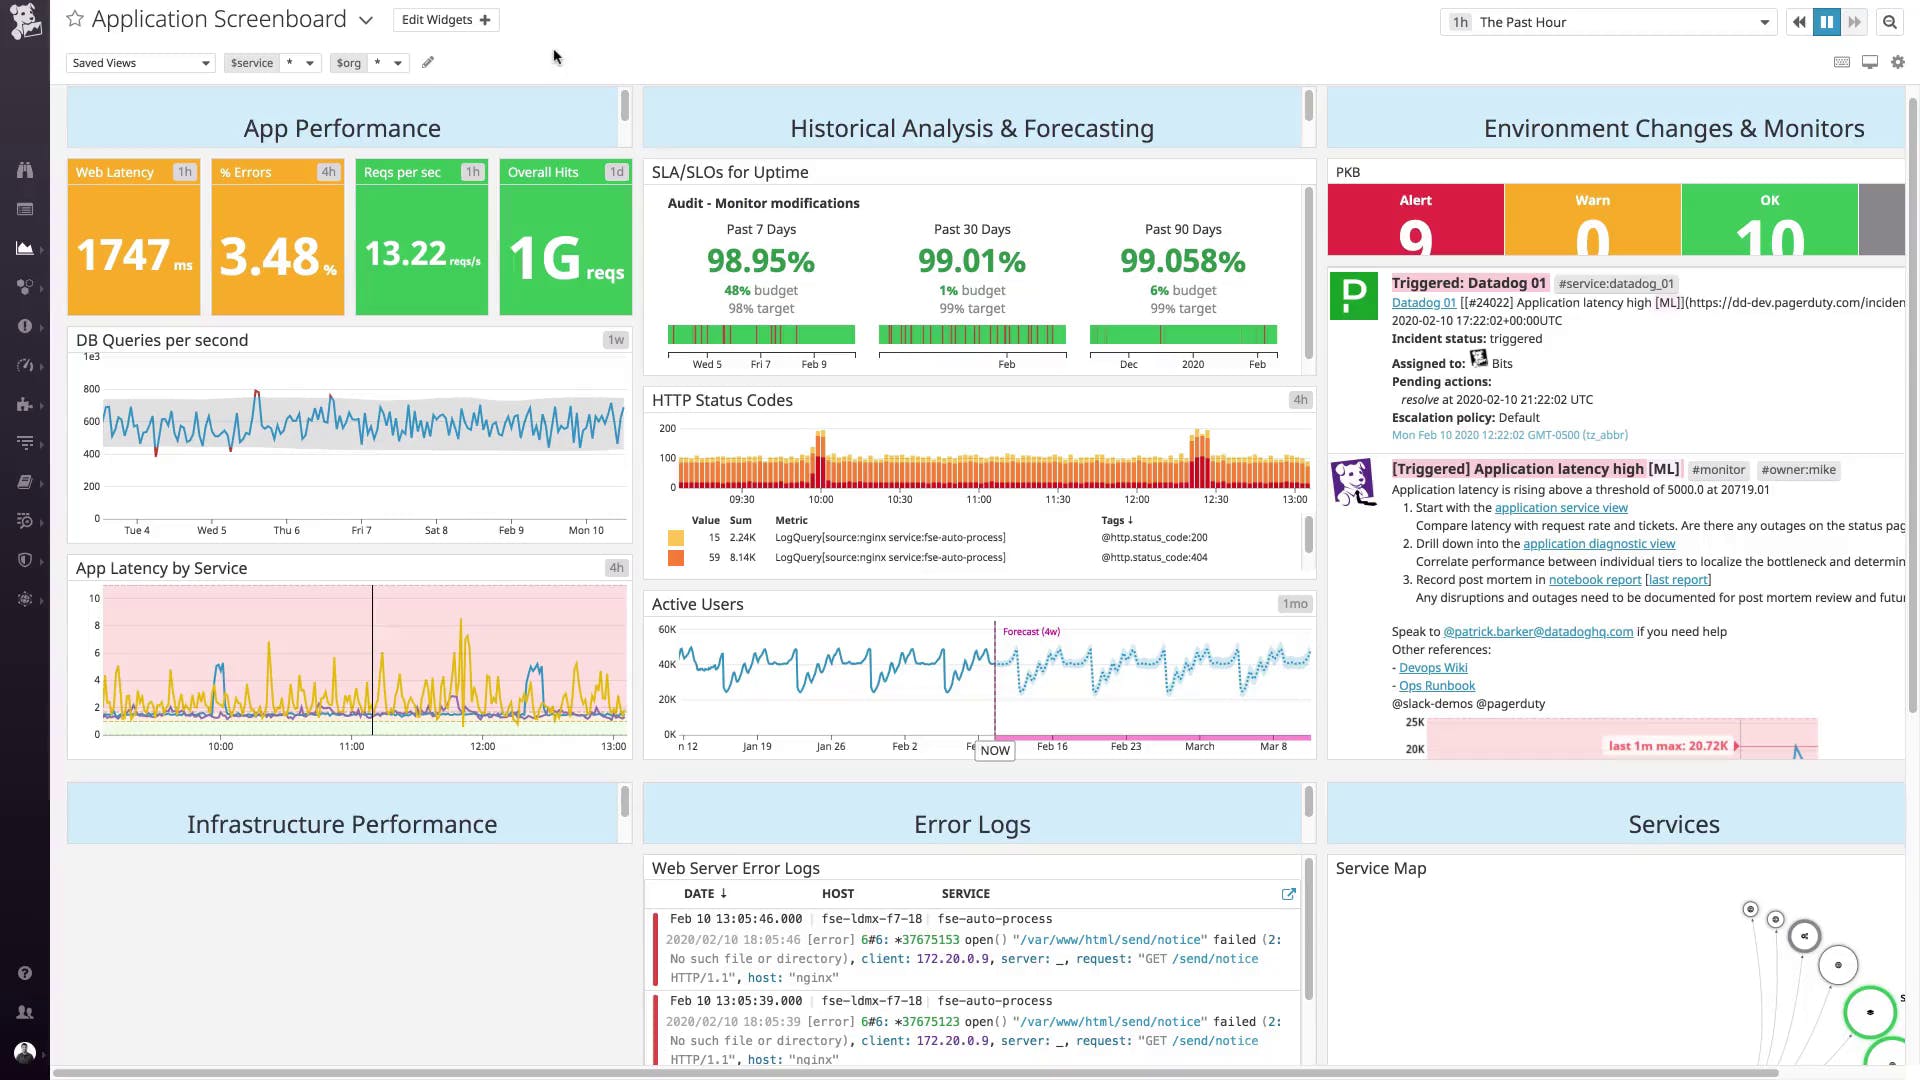The width and height of the screenshot is (1920, 1080).
Task: Sort error logs by DATE column
Action: tap(705, 894)
